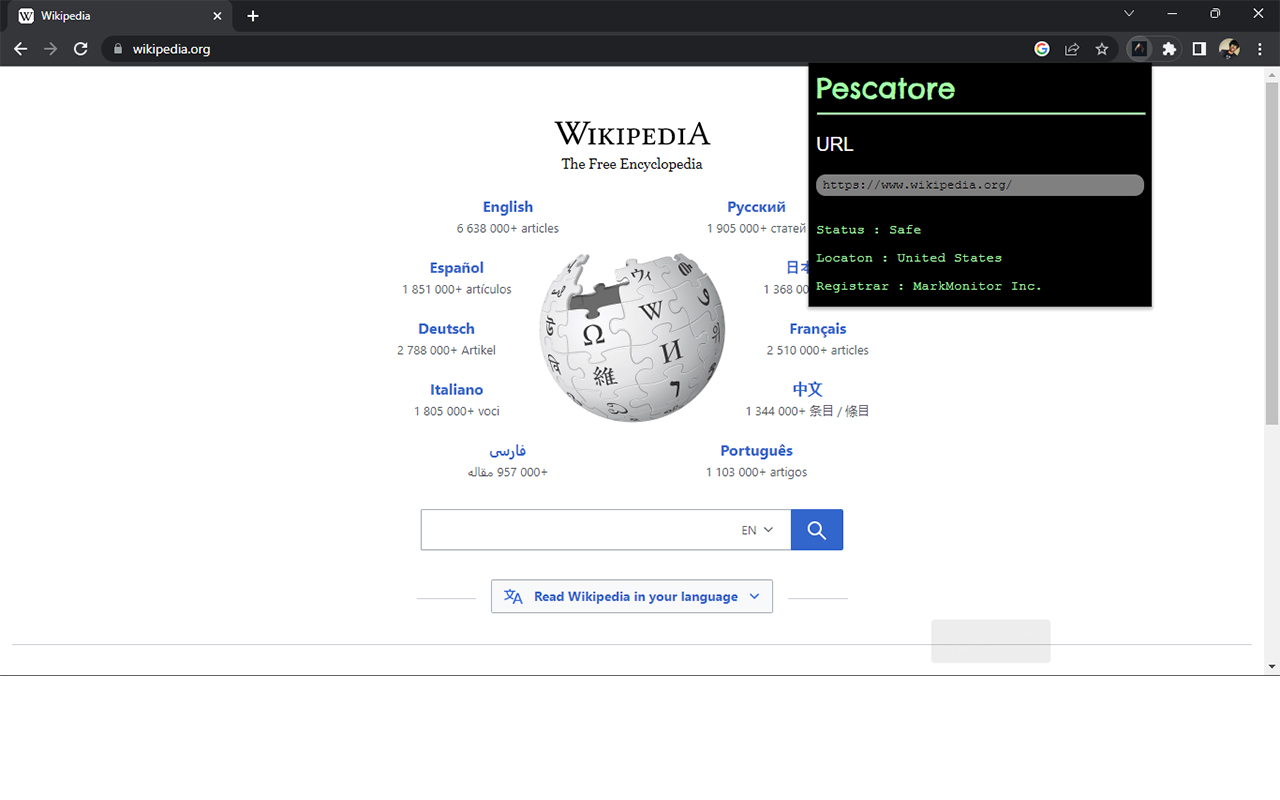
Task: Click '1 103 000+ artigos' text
Action: click(756, 473)
